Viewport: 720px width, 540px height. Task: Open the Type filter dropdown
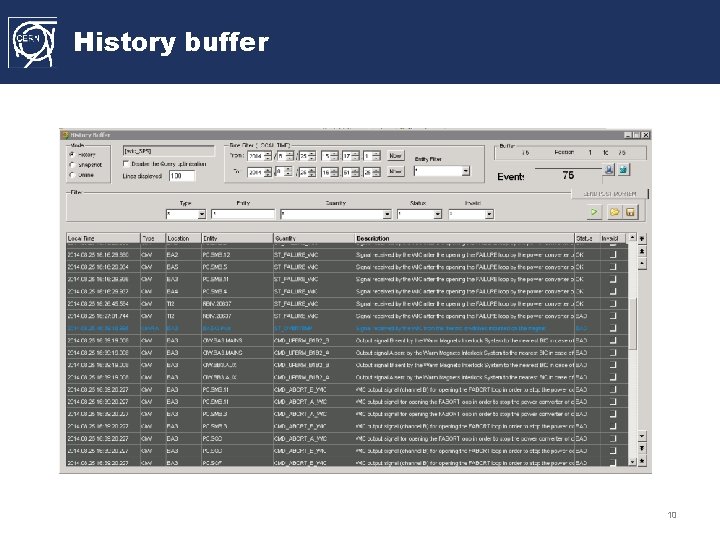[202, 214]
